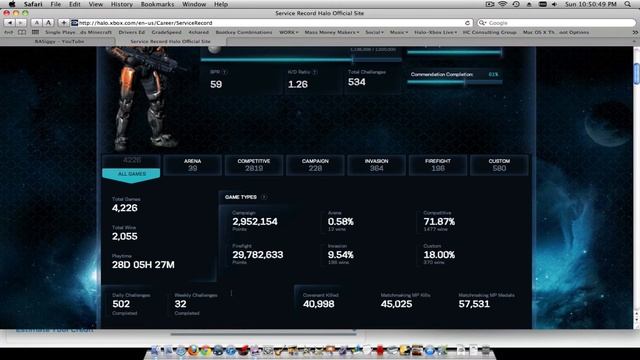Screen dimensions: 640x360
Task: Launch Google Chrome from the Dock
Action: pyautogui.click(x=205, y=350)
